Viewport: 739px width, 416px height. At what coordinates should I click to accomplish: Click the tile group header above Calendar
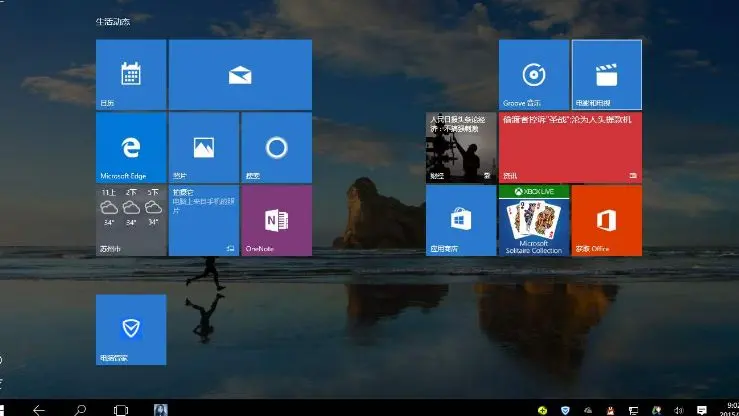coord(113,21)
